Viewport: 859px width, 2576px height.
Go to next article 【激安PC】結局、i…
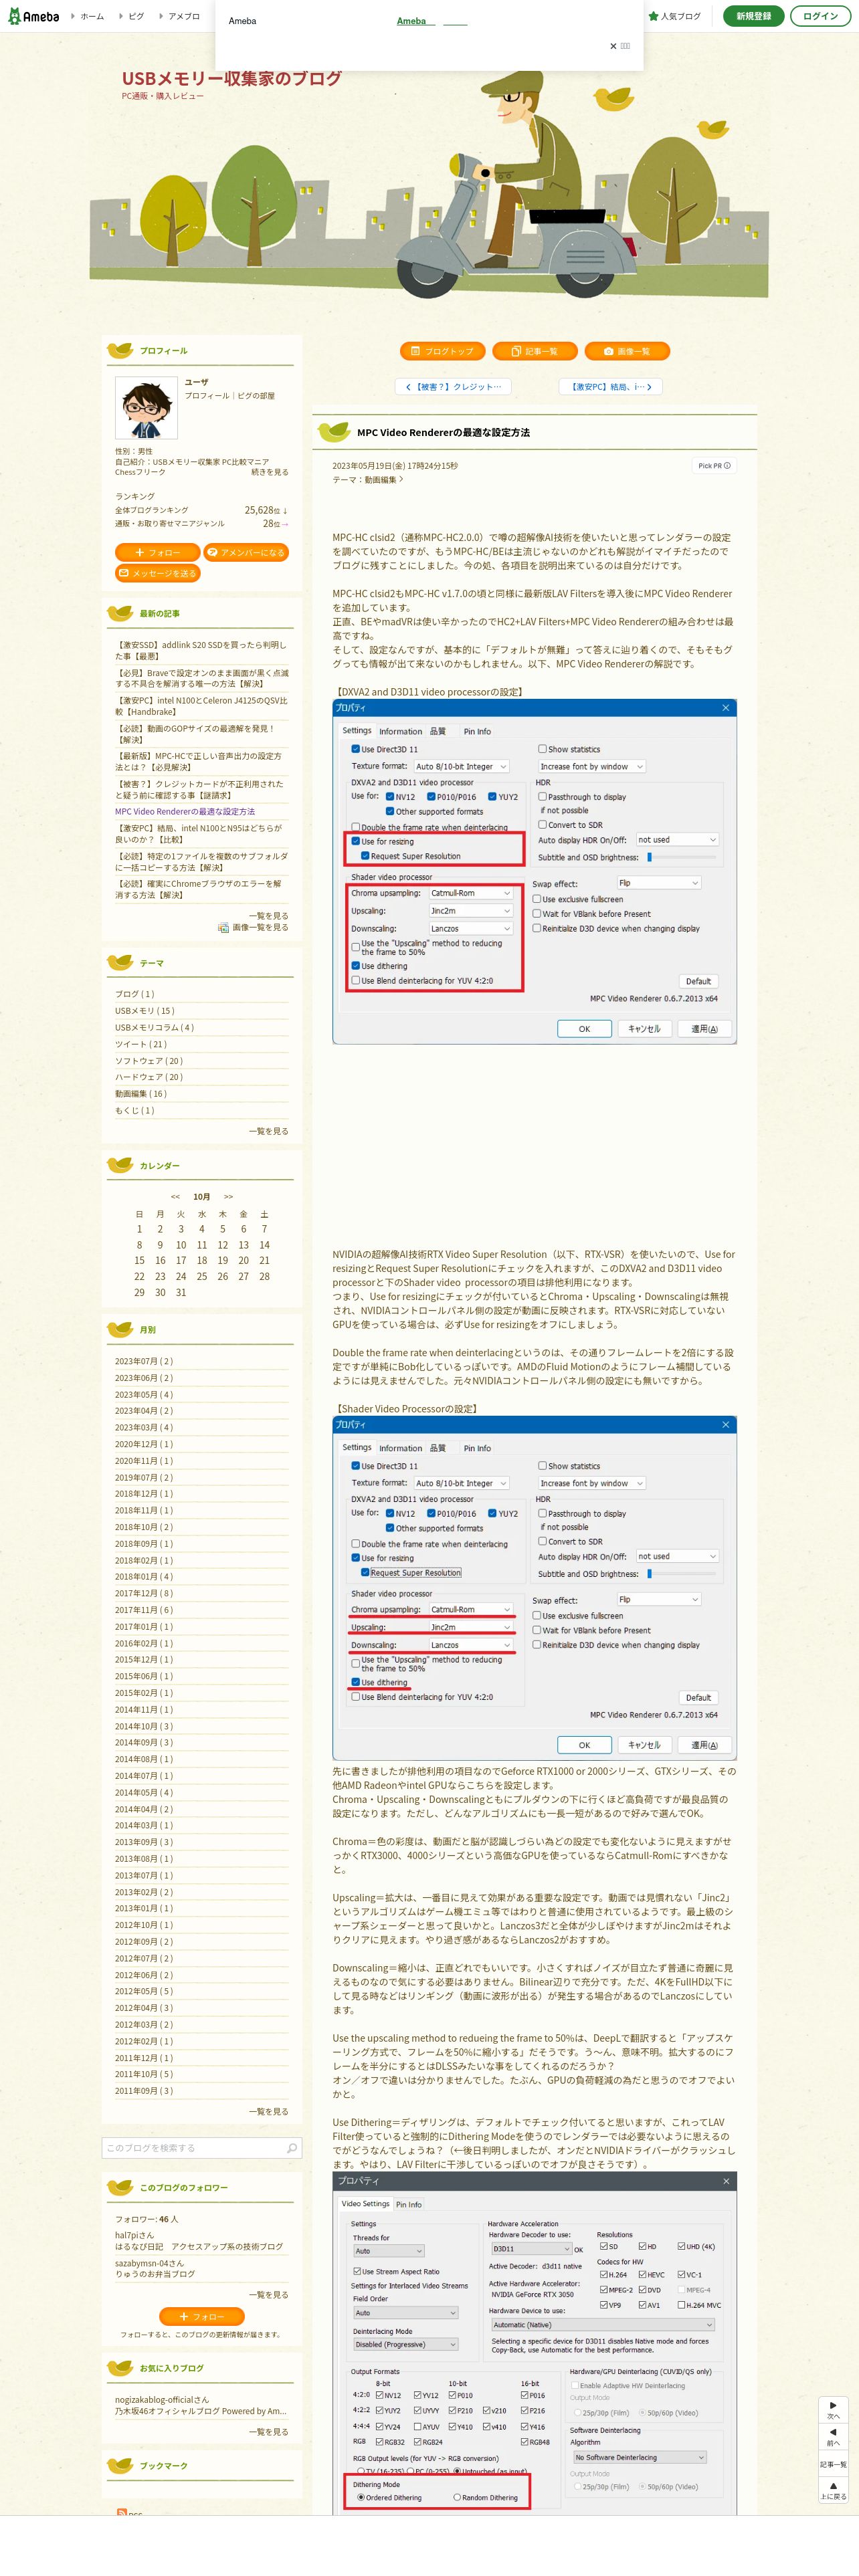tap(610, 386)
